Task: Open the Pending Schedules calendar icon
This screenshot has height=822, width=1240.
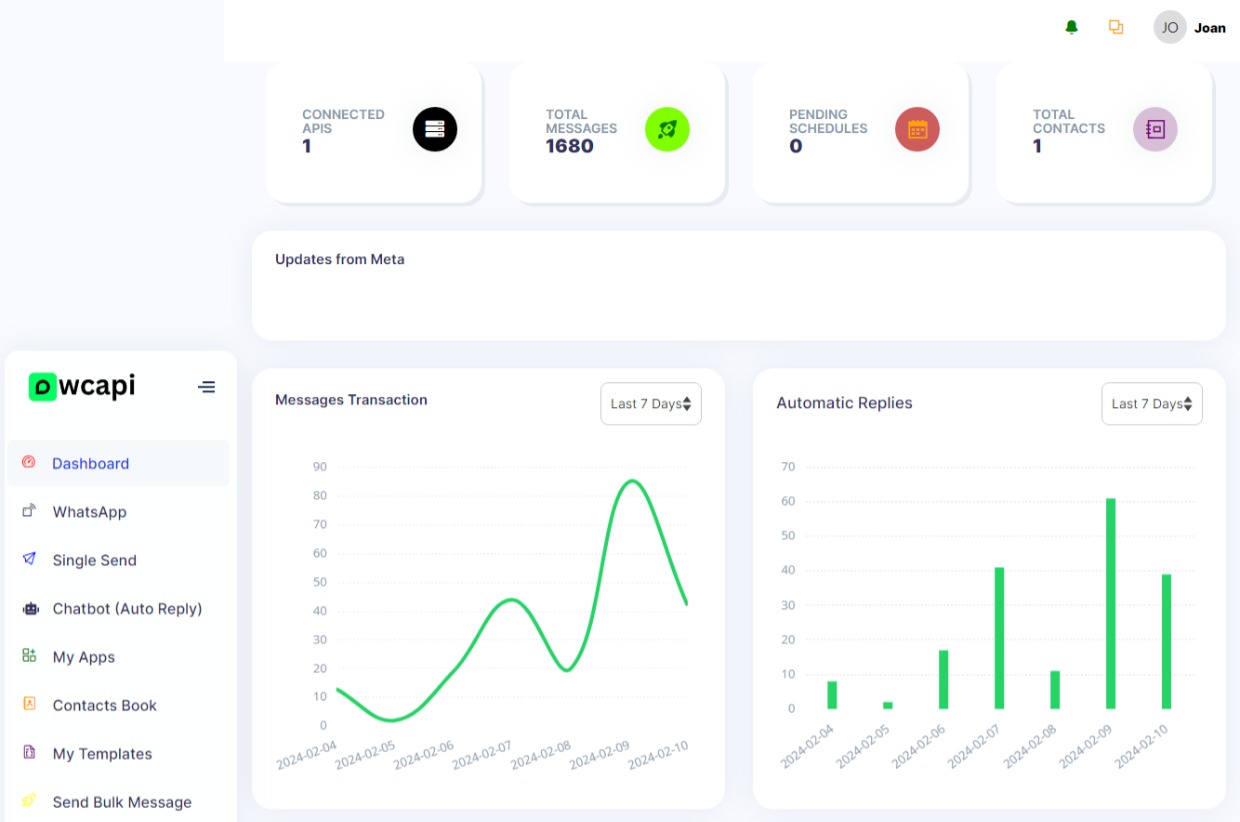Action: pyautogui.click(x=917, y=129)
